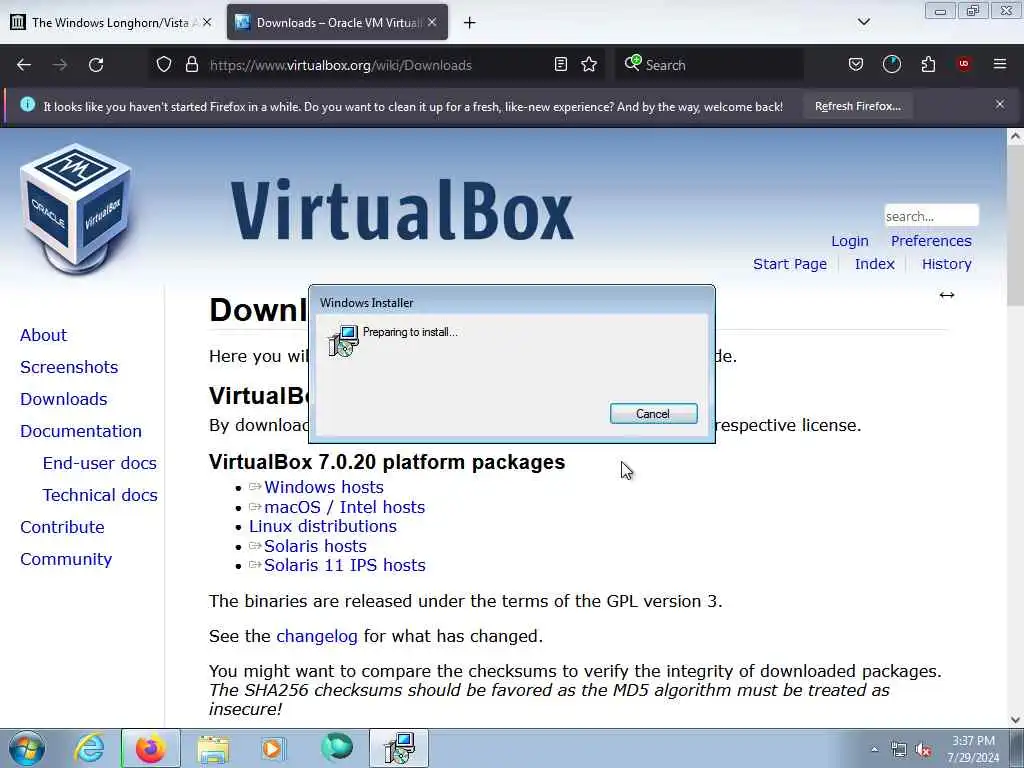The width and height of the screenshot is (1024, 768).
Task: Open the changelog link
Action: tap(317, 636)
